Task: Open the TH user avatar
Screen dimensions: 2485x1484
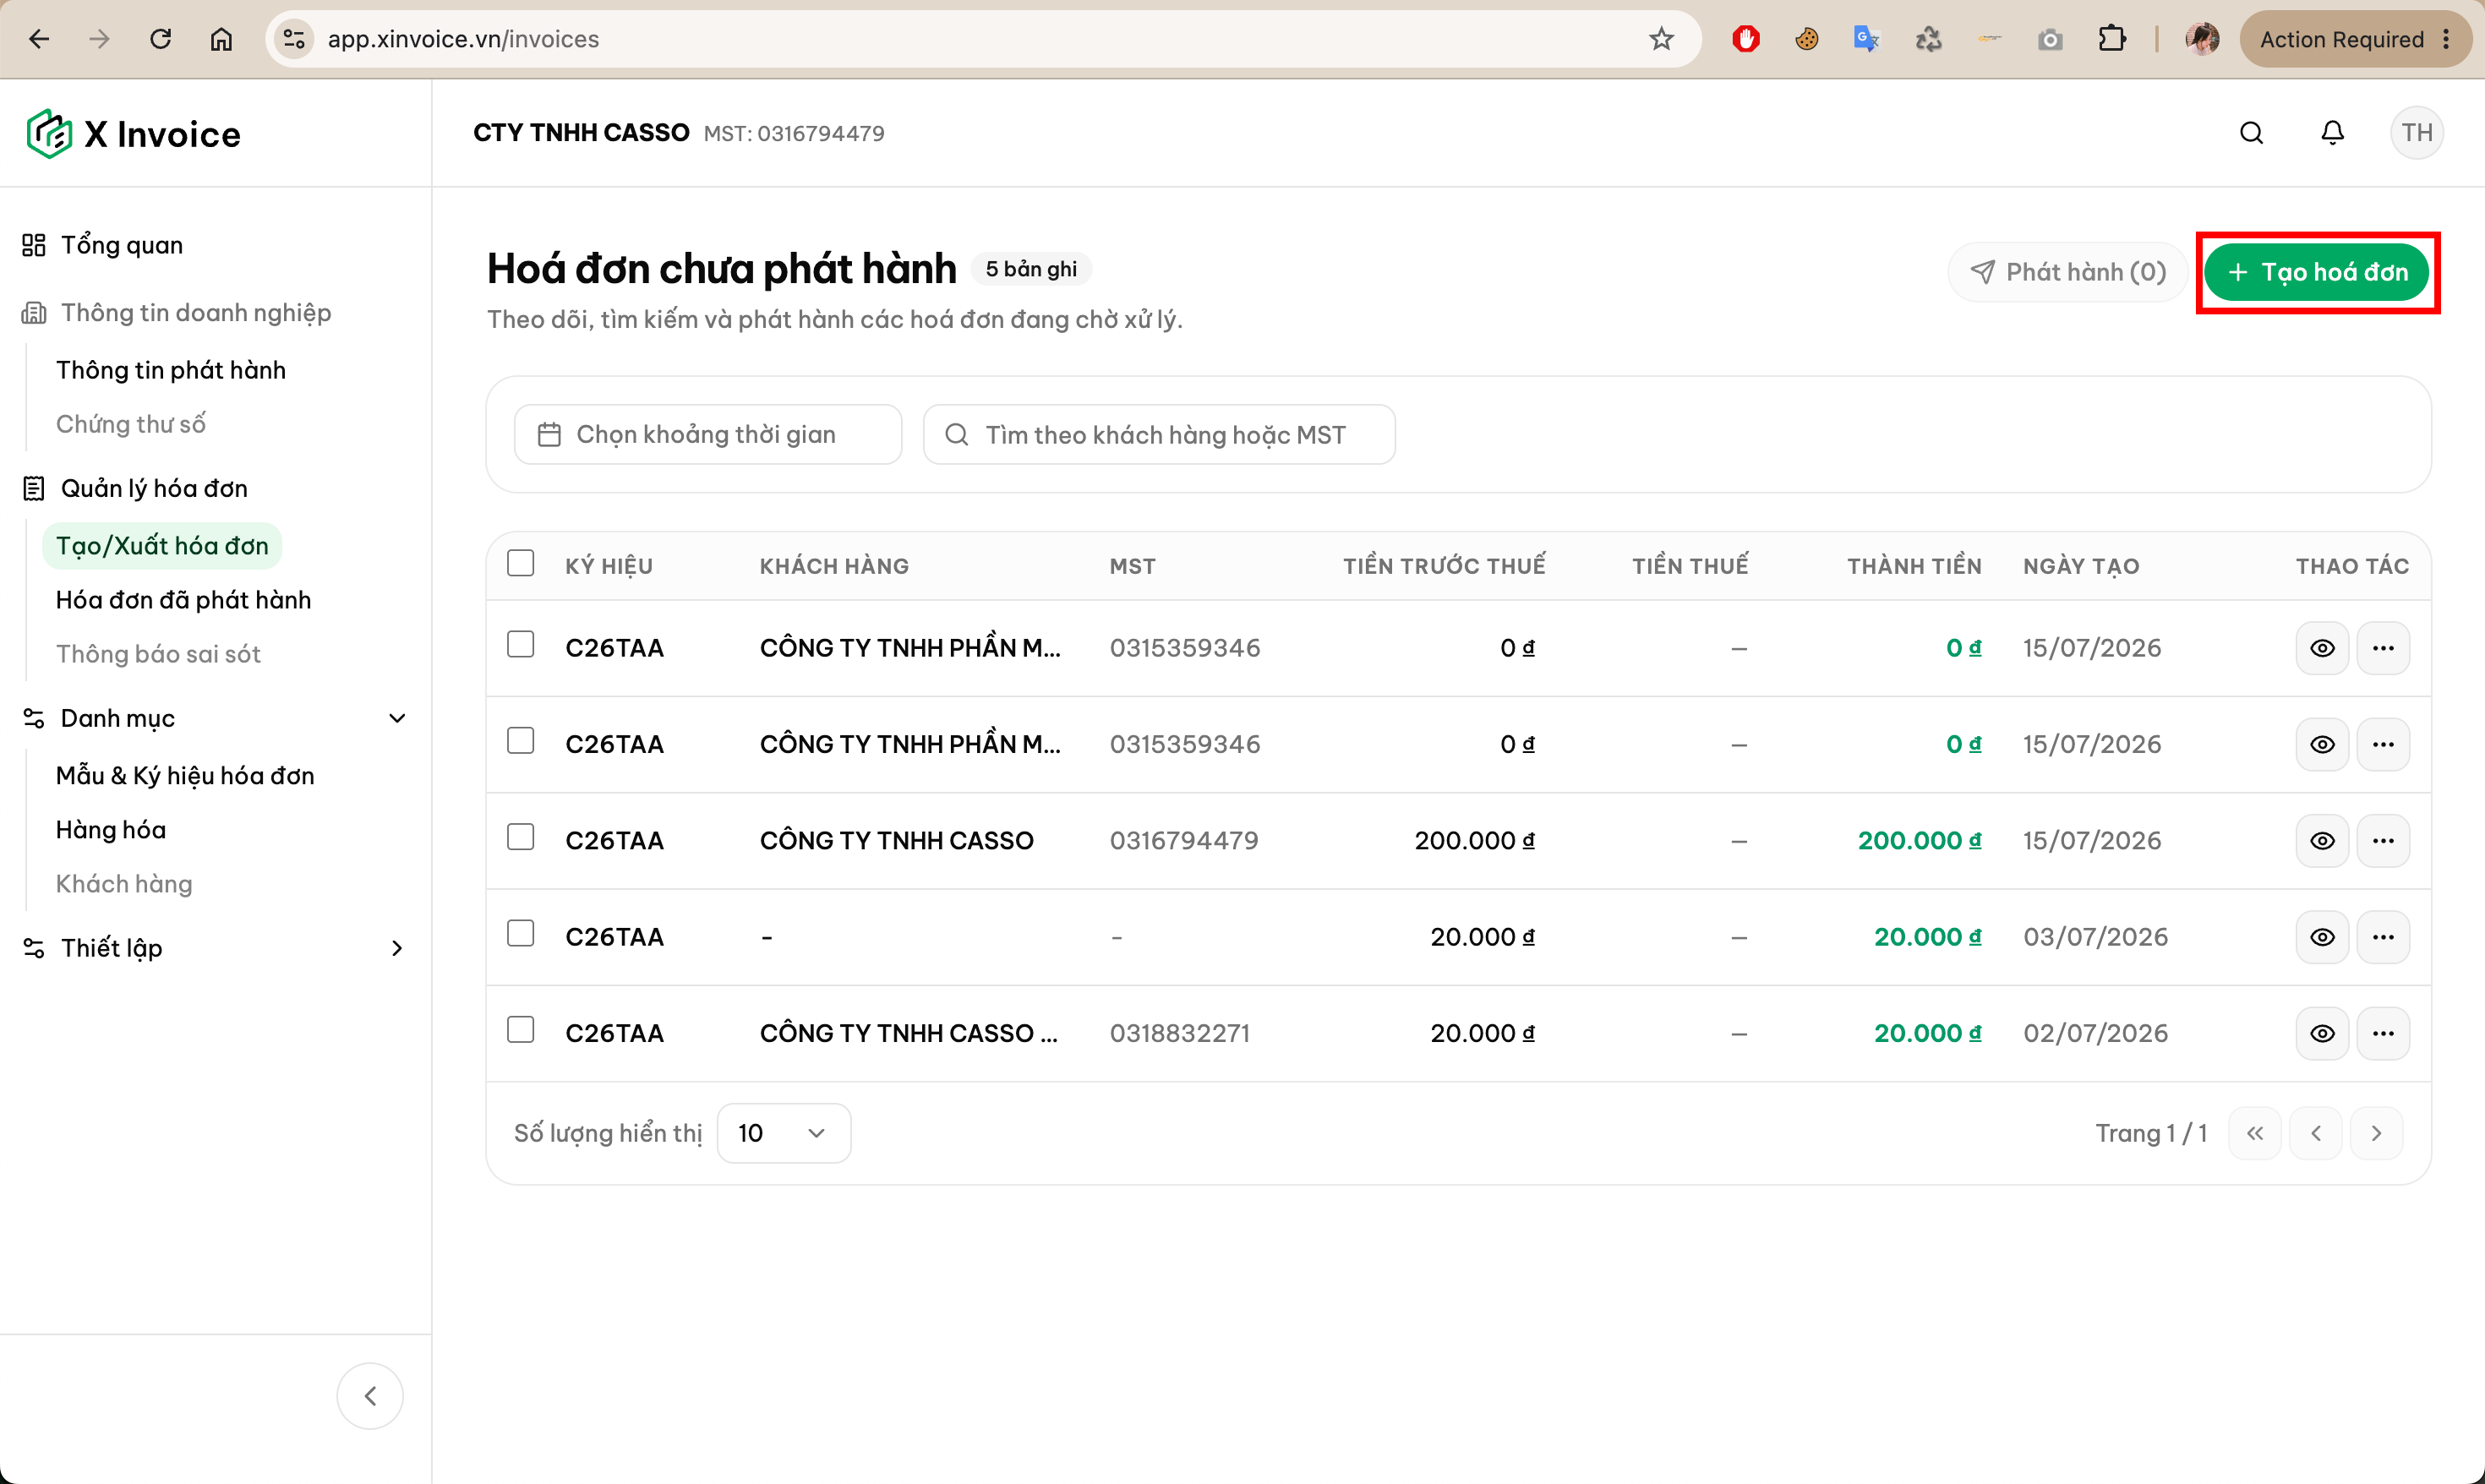Action: [2417, 133]
